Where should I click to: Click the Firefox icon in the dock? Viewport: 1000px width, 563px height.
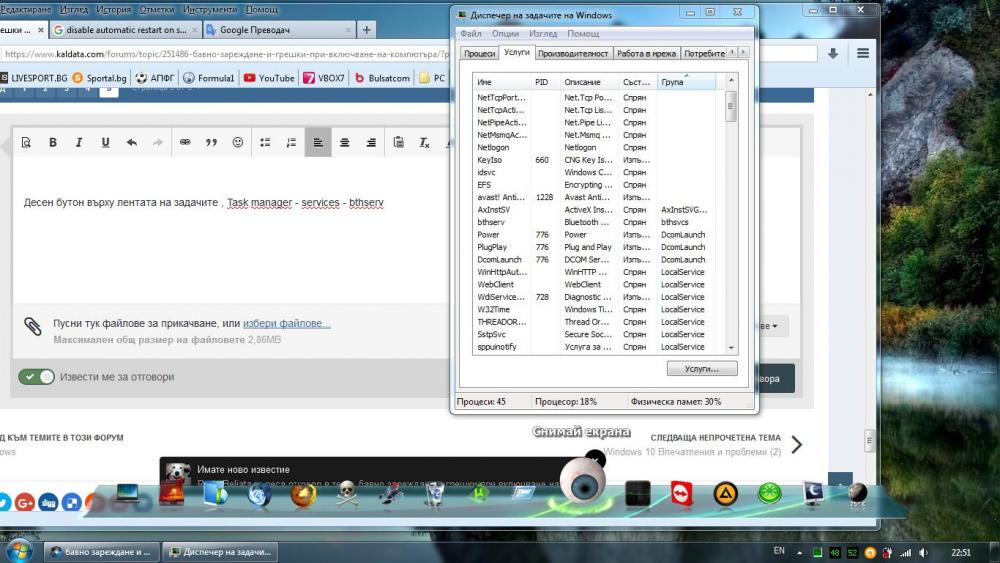(303, 494)
